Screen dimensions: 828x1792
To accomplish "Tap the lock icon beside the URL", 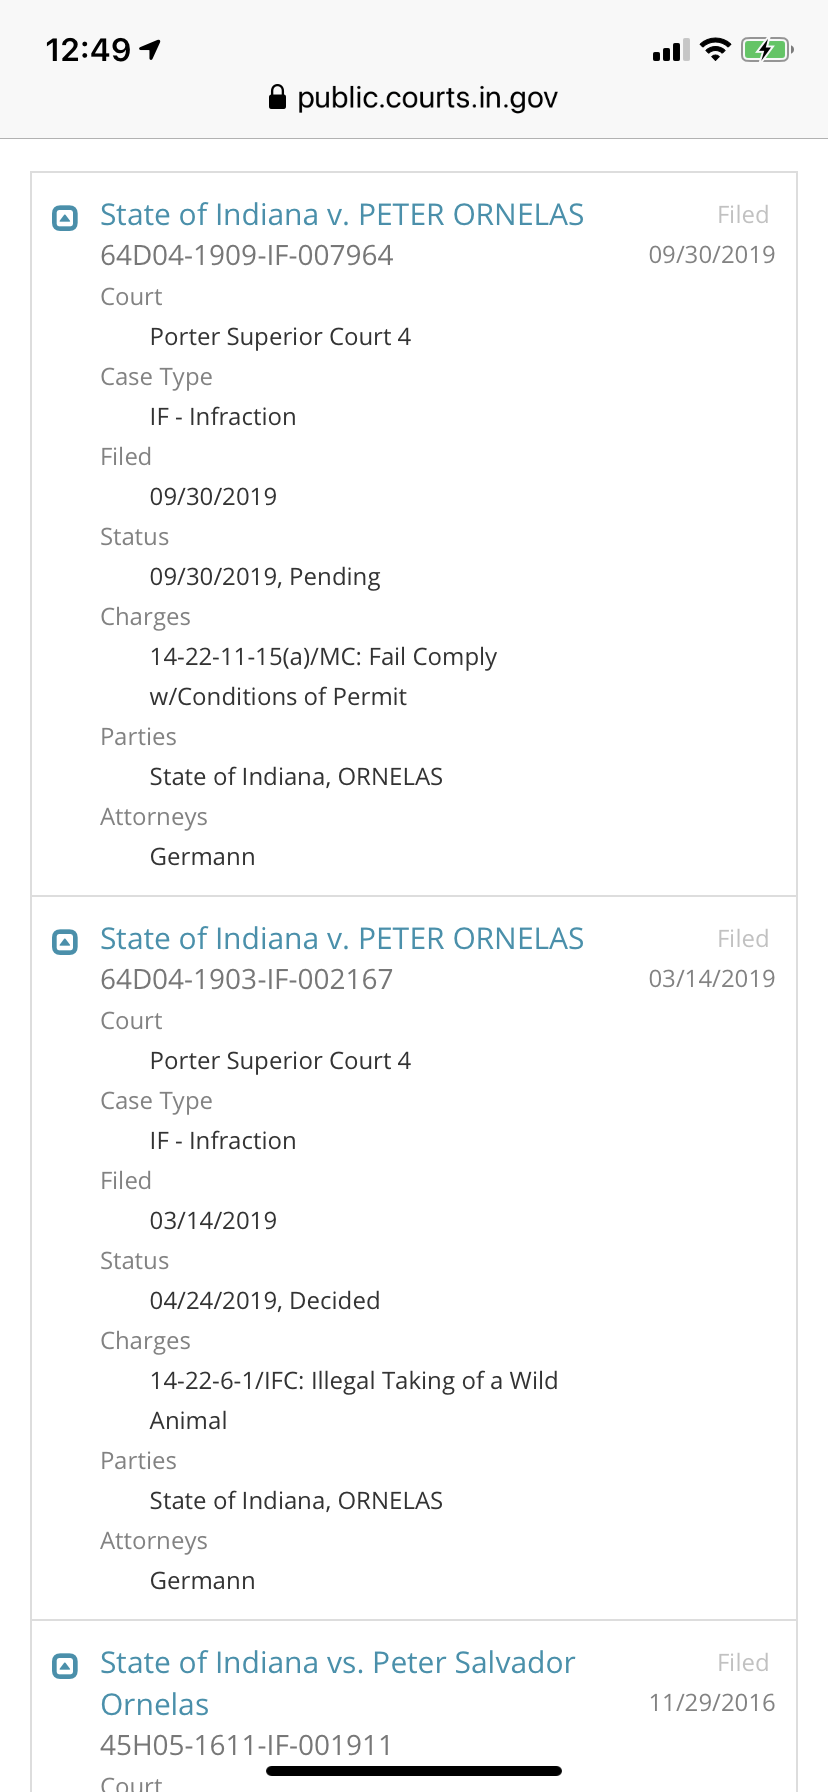I will [278, 97].
